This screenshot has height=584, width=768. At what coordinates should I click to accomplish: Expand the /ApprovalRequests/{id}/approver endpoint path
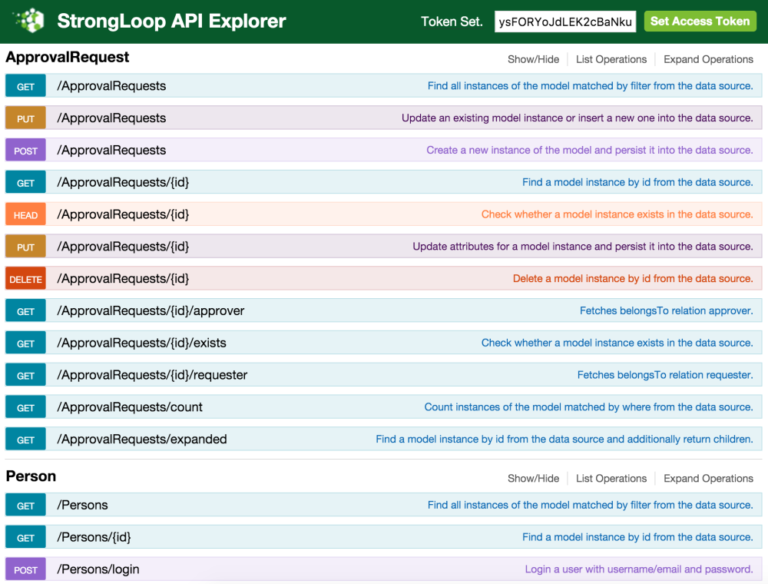(150, 311)
